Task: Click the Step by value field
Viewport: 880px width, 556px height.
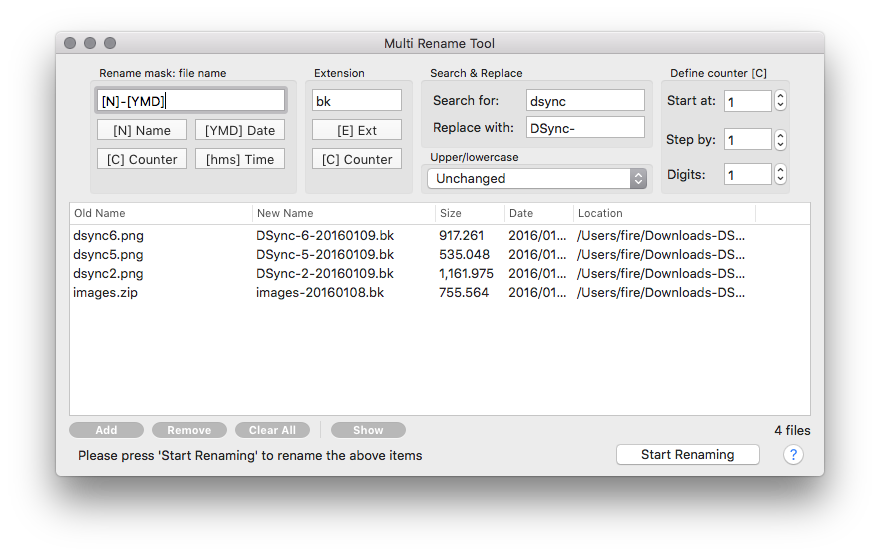Action: [748, 140]
